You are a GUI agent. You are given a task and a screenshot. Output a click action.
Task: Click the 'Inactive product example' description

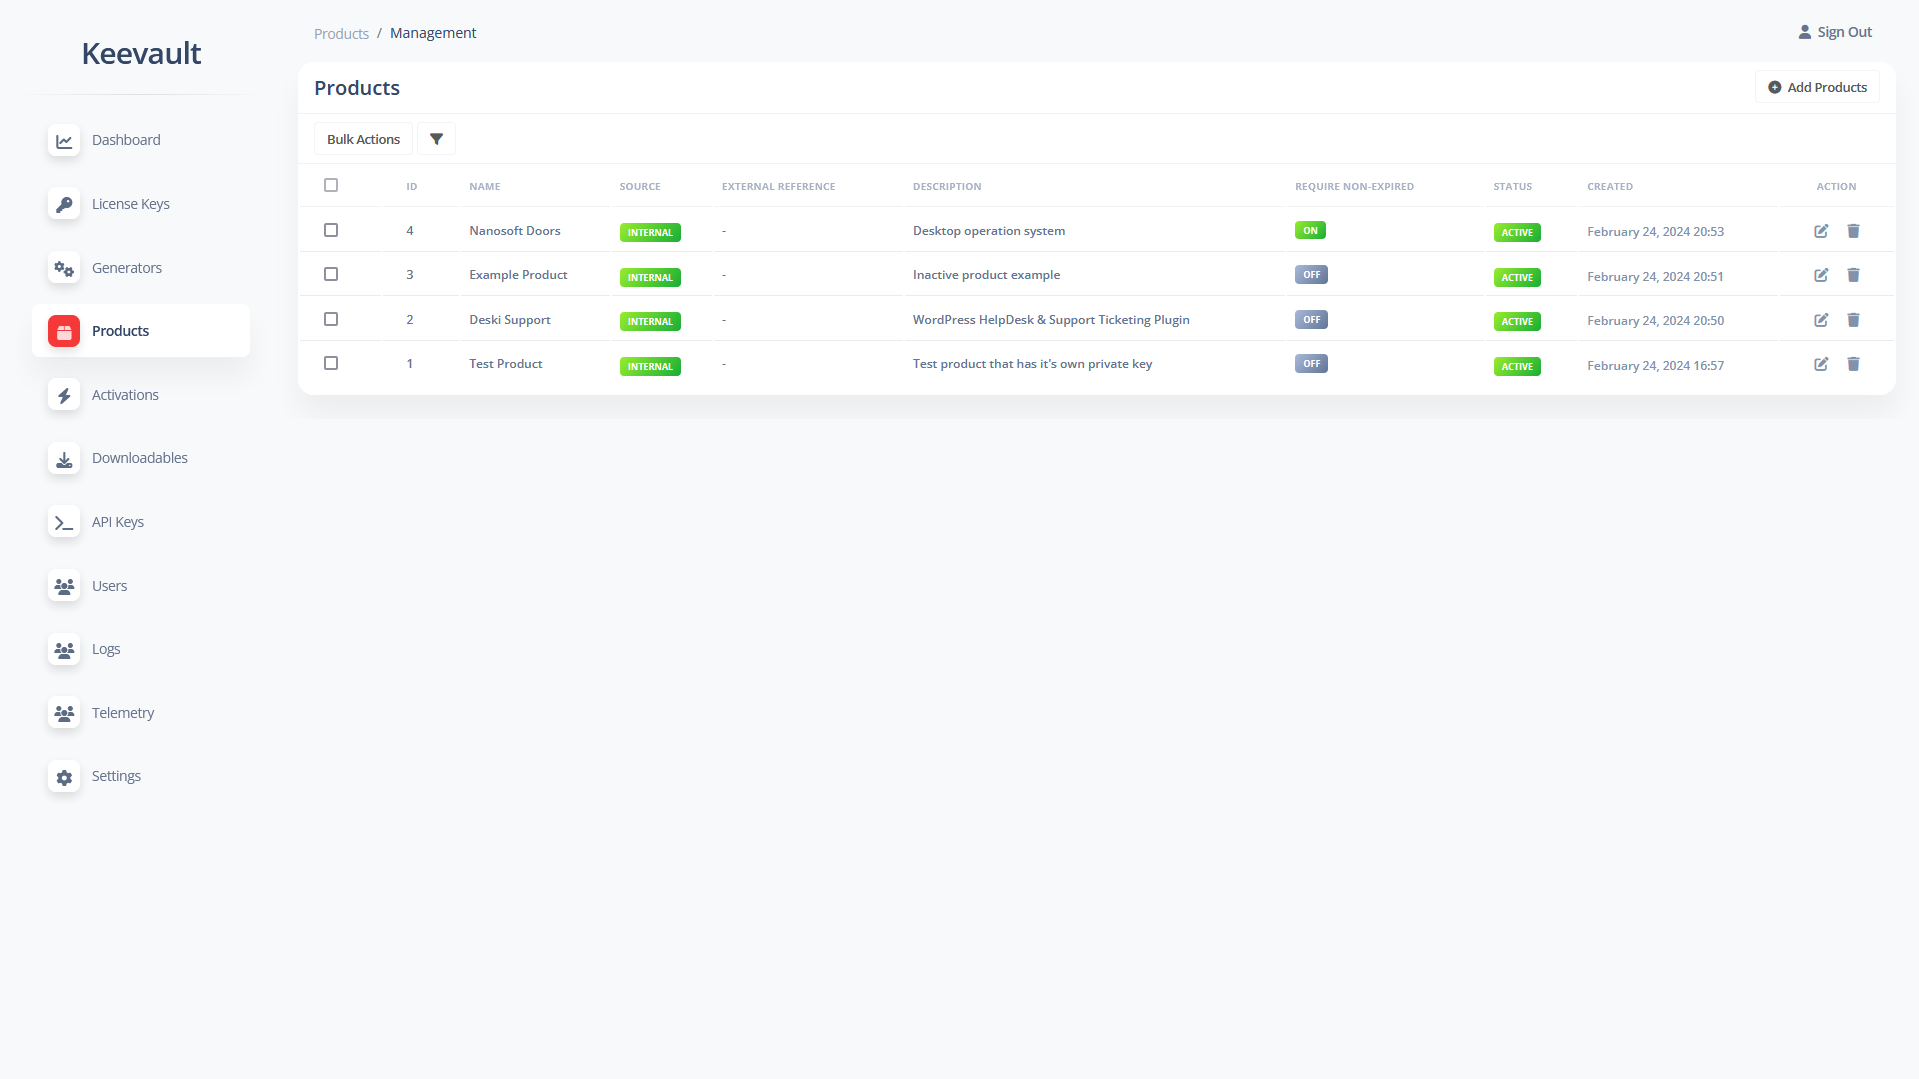tap(986, 275)
